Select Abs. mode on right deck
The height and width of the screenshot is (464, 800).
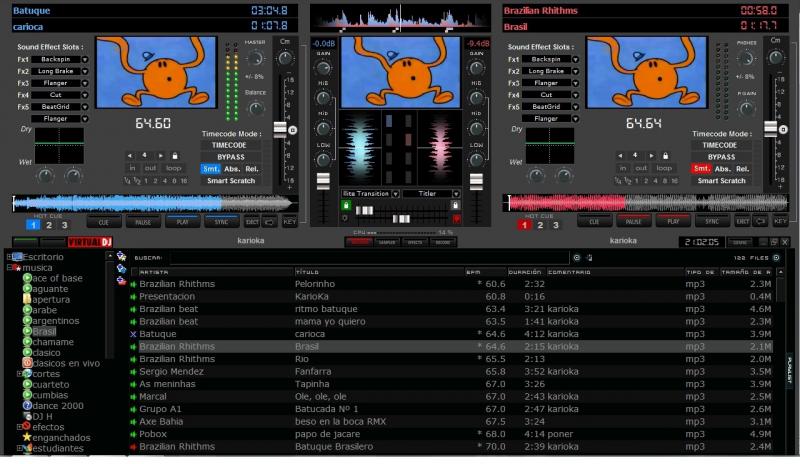[722, 168]
